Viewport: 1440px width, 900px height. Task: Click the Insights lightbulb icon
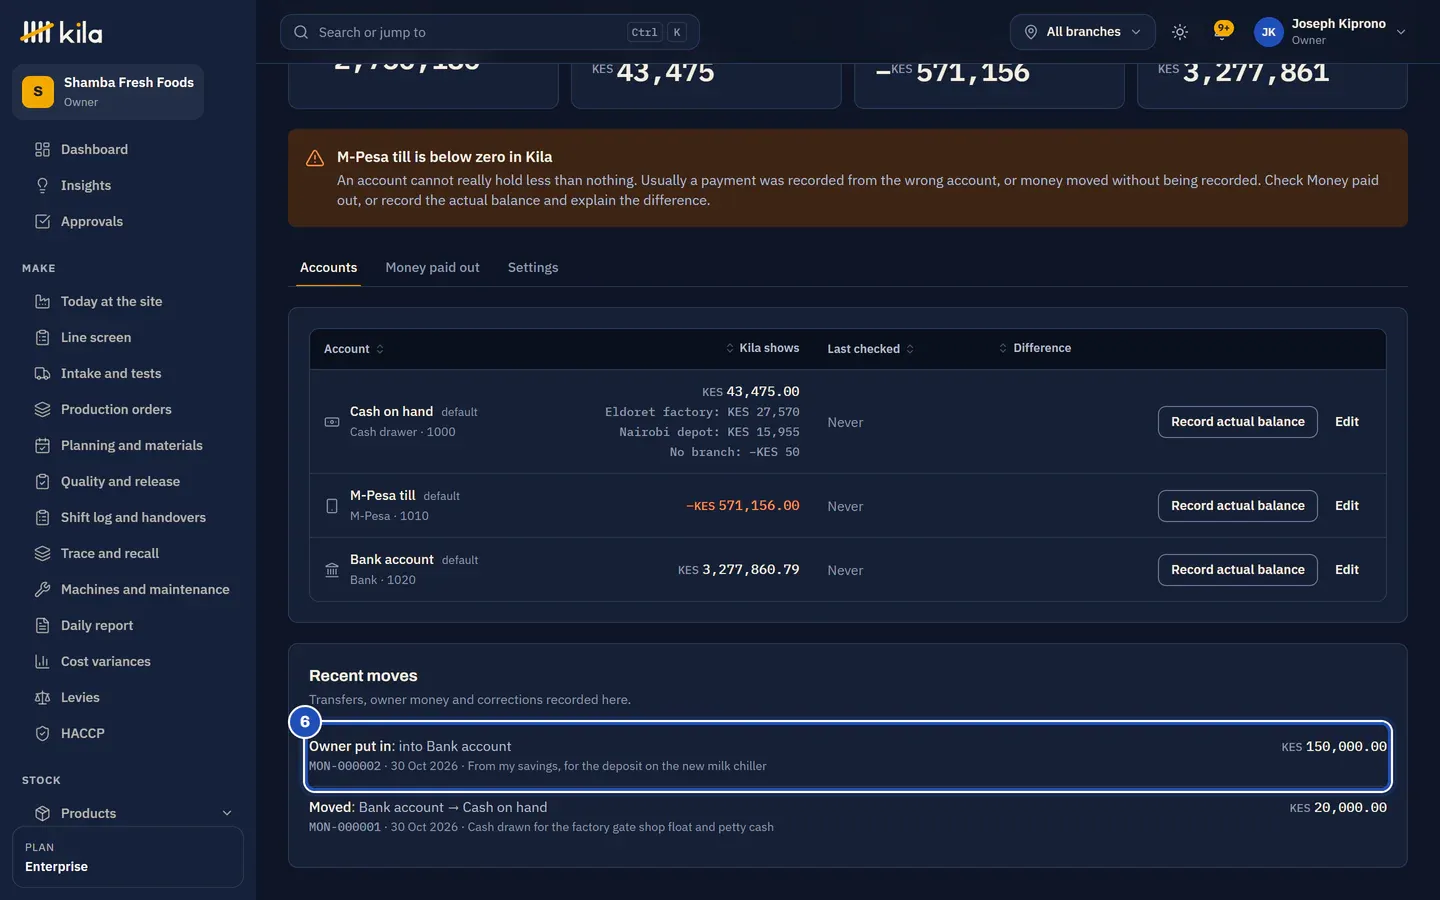click(42, 186)
